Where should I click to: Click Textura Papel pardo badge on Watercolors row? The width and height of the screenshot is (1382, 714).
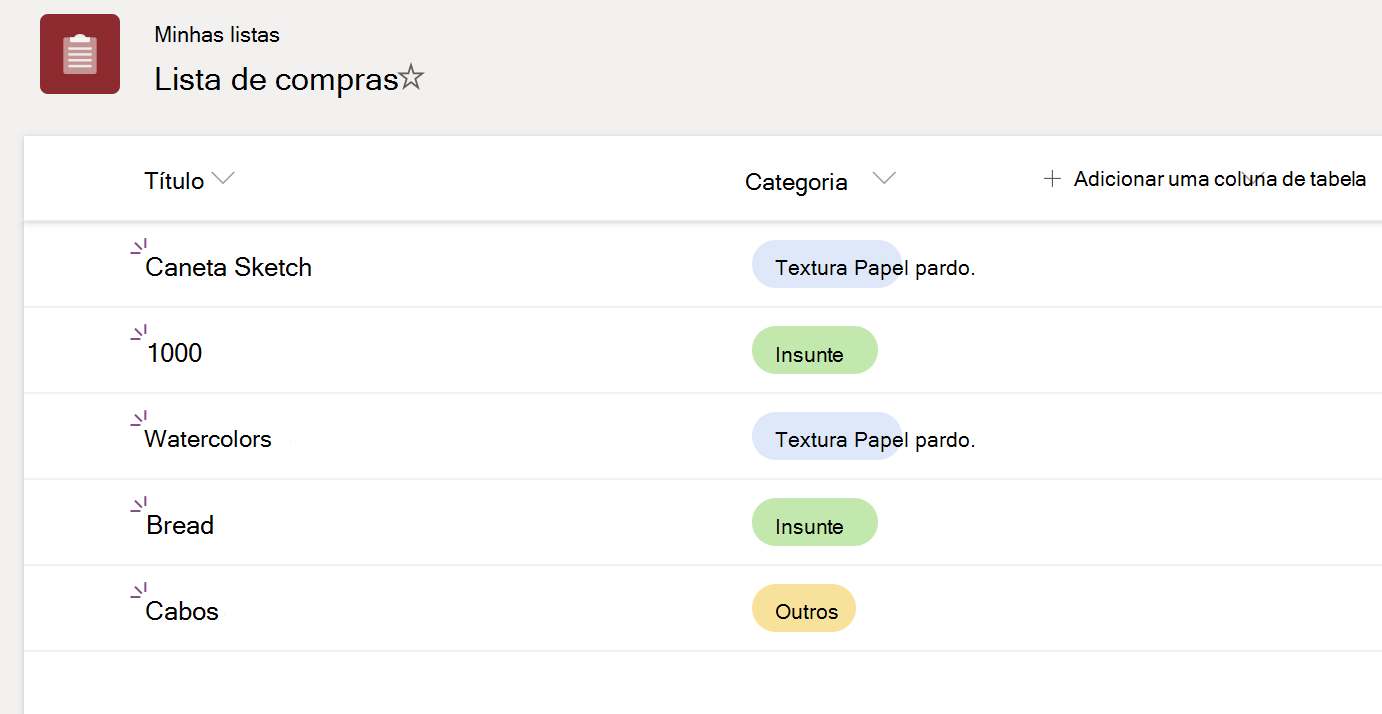(827, 436)
